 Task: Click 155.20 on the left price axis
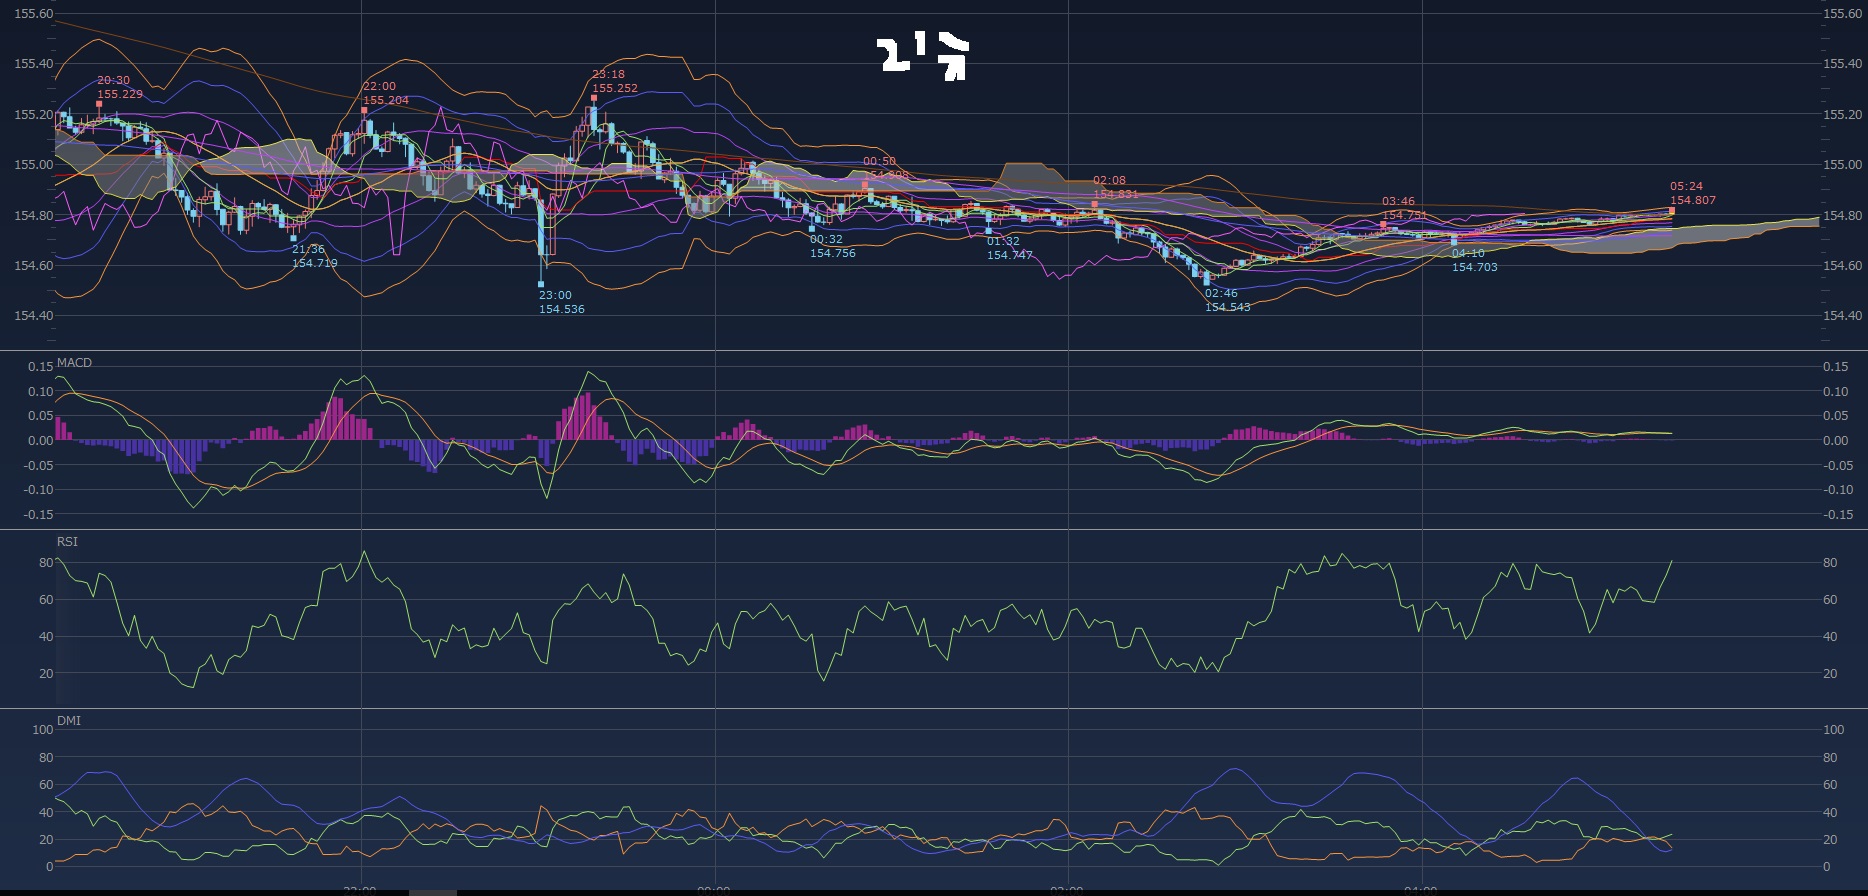click(x=34, y=114)
